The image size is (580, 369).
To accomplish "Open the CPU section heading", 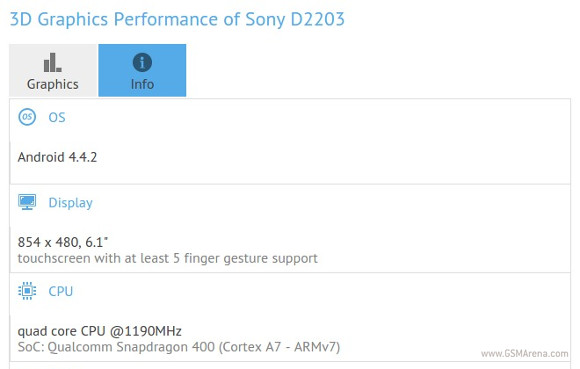I will point(61,291).
